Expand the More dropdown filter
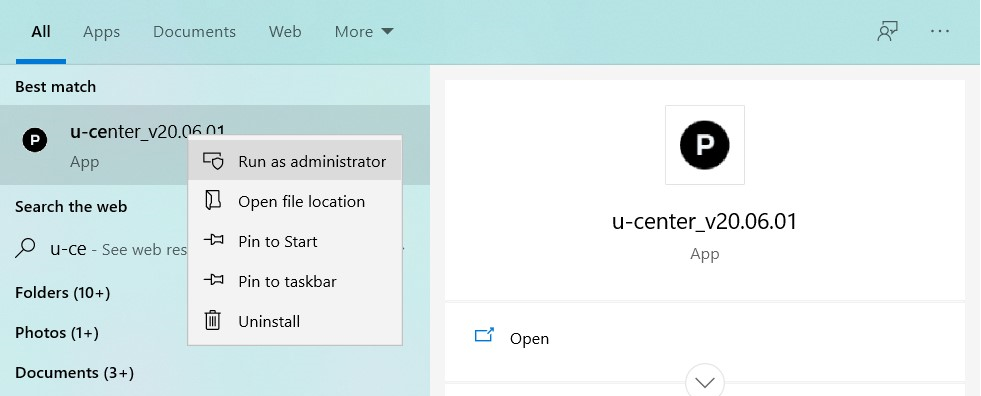The height and width of the screenshot is (396, 981). click(363, 32)
